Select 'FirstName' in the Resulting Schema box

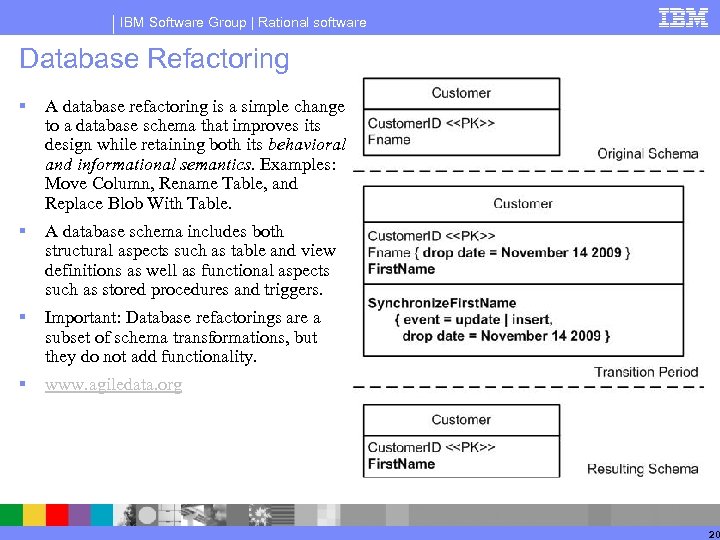coord(401,464)
